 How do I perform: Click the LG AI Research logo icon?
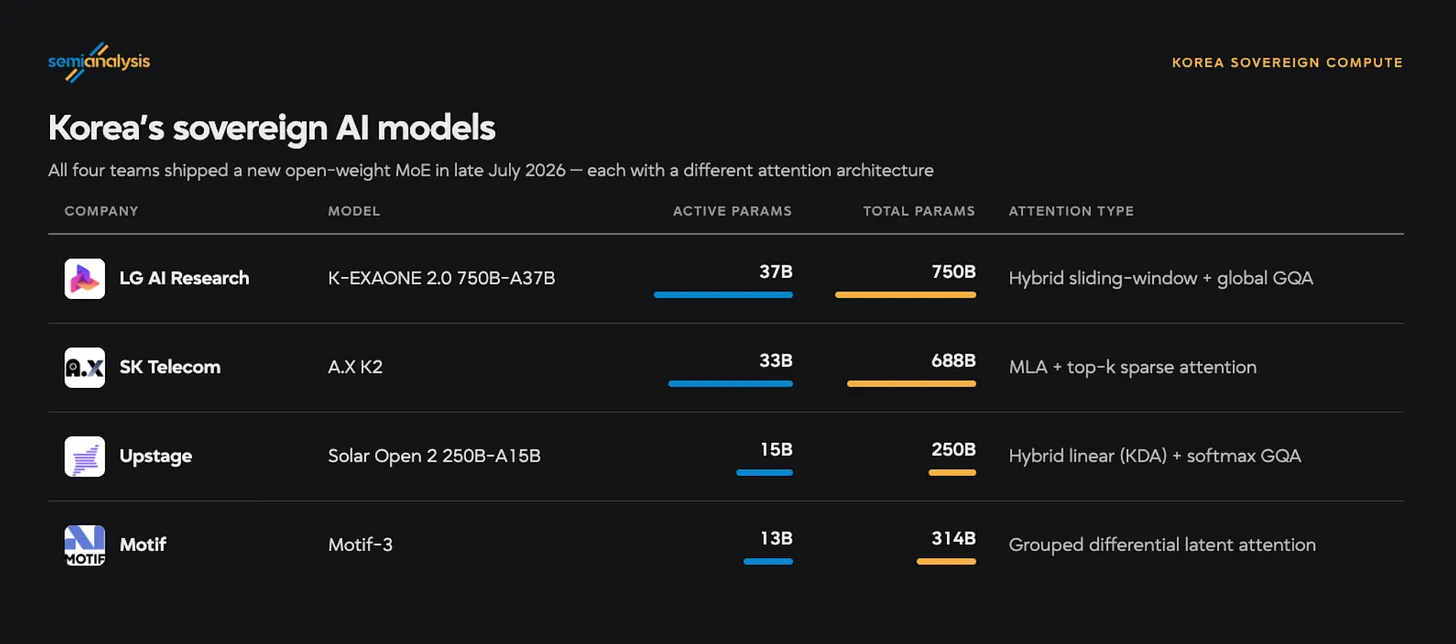tap(85, 278)
